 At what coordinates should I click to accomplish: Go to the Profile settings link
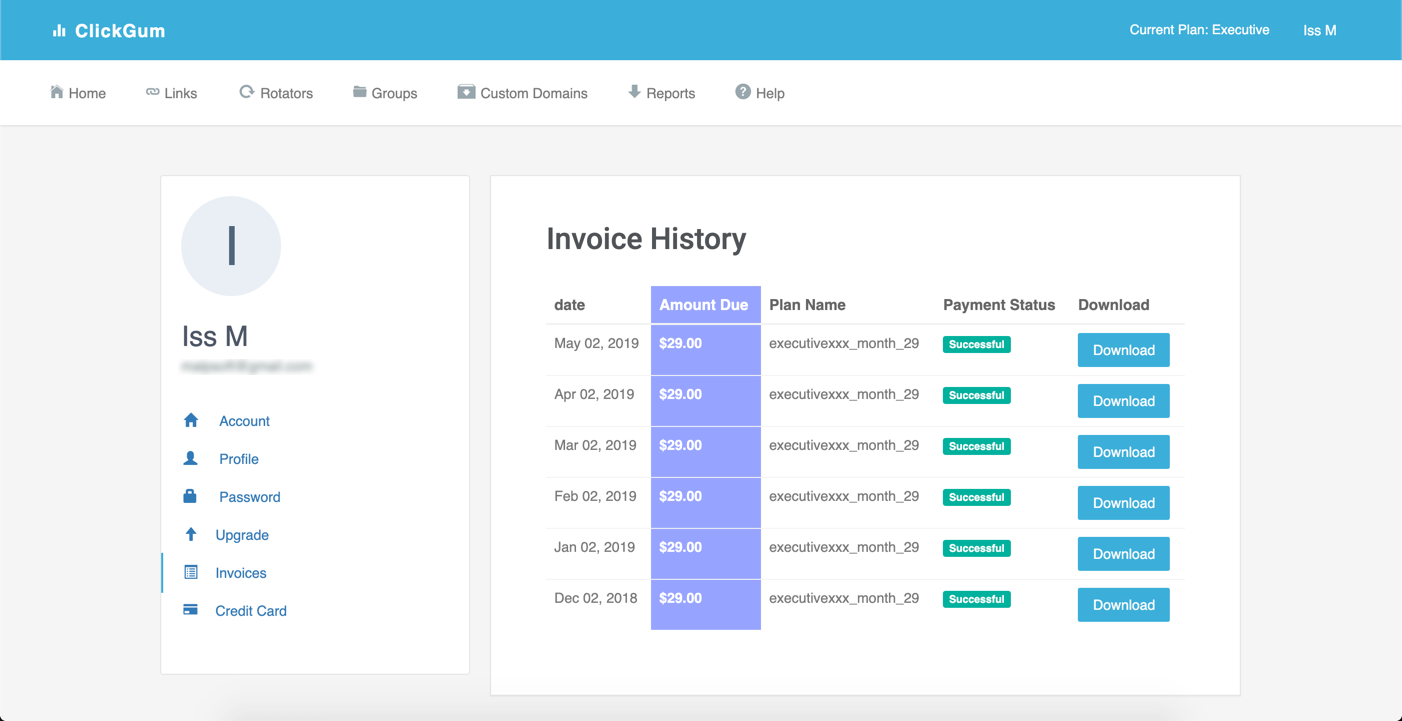coord(239,459)
